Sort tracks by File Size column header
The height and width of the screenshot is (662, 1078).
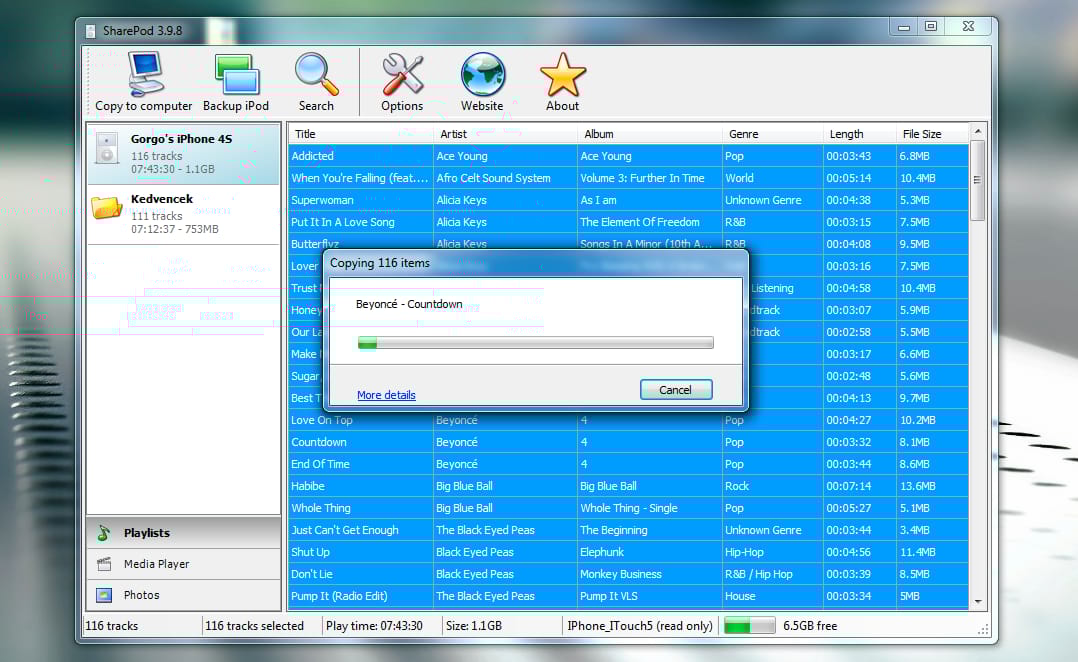tap(933, 134)
